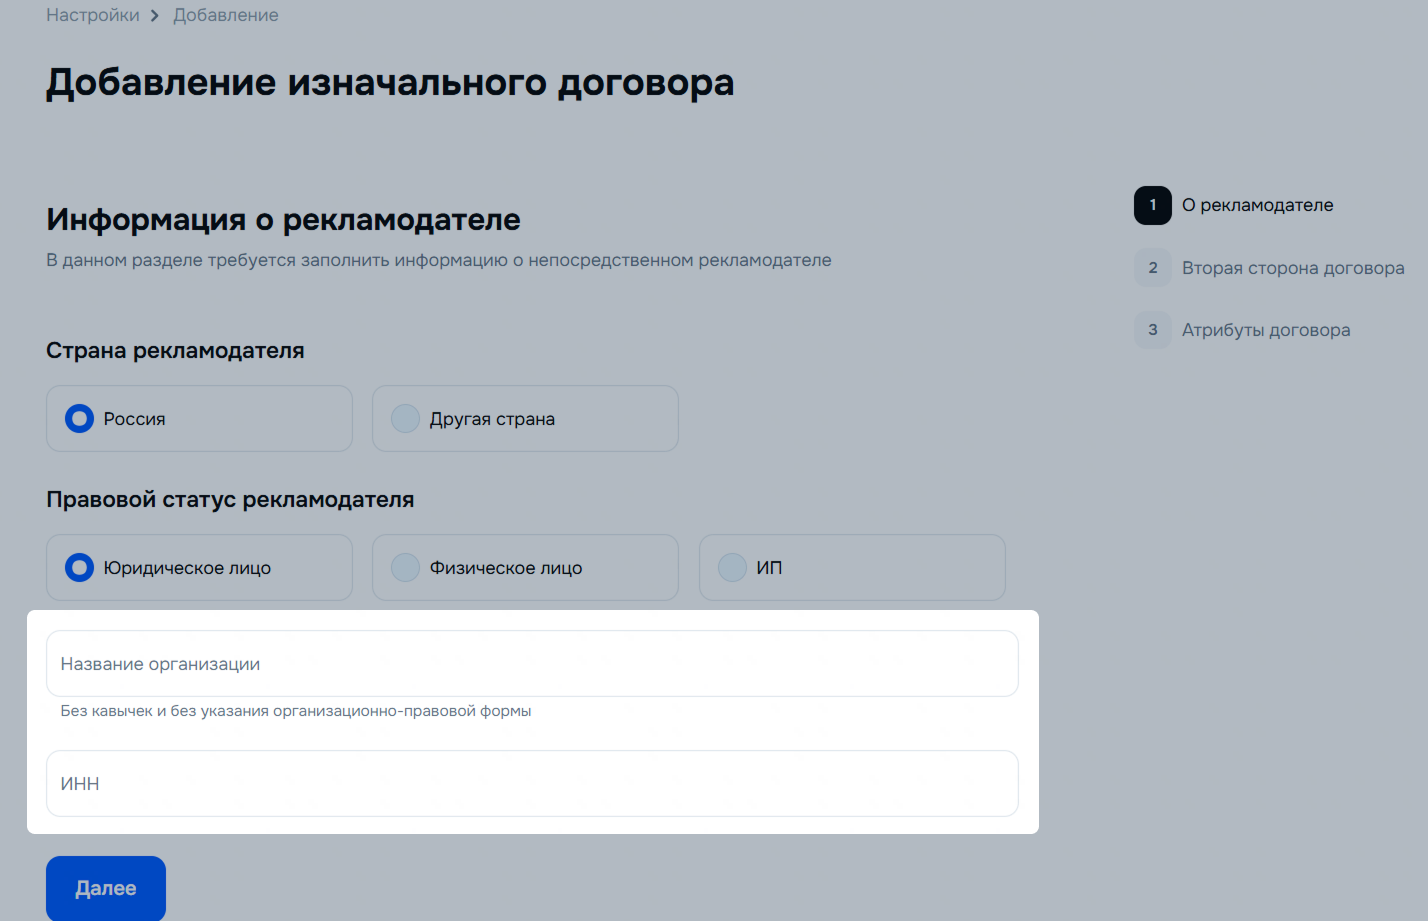1428x921 pixels.
Task: Click the Информация о рекламодателе heading
Action: (x=283, y=219)
